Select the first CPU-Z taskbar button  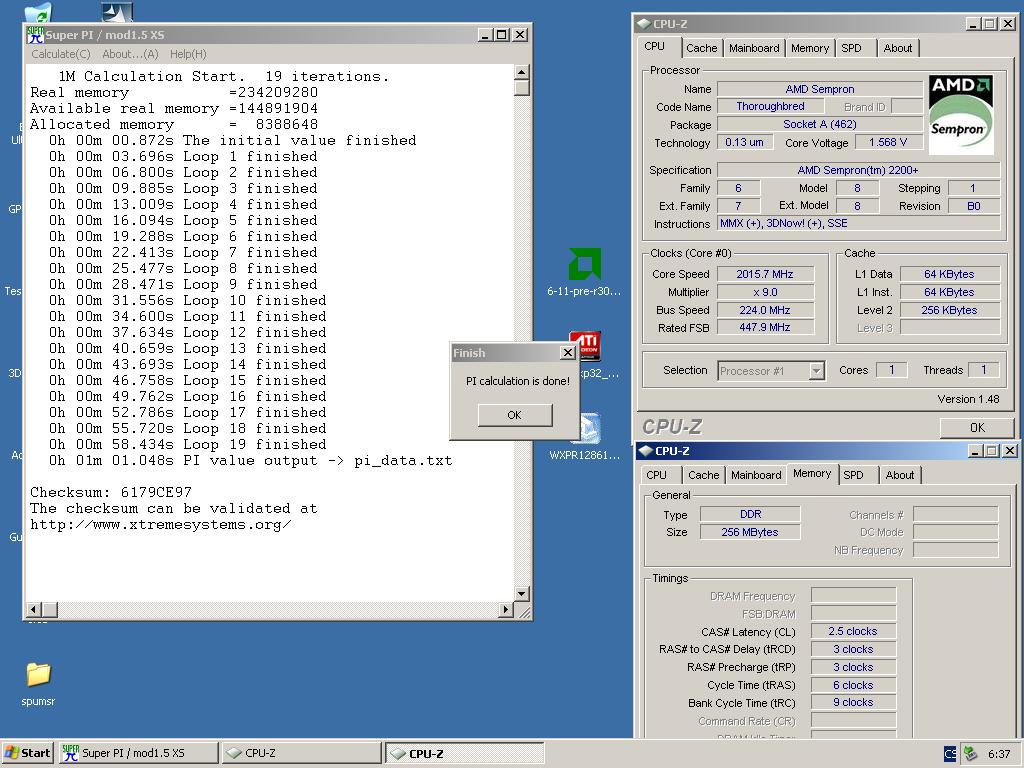click(301, 753)
